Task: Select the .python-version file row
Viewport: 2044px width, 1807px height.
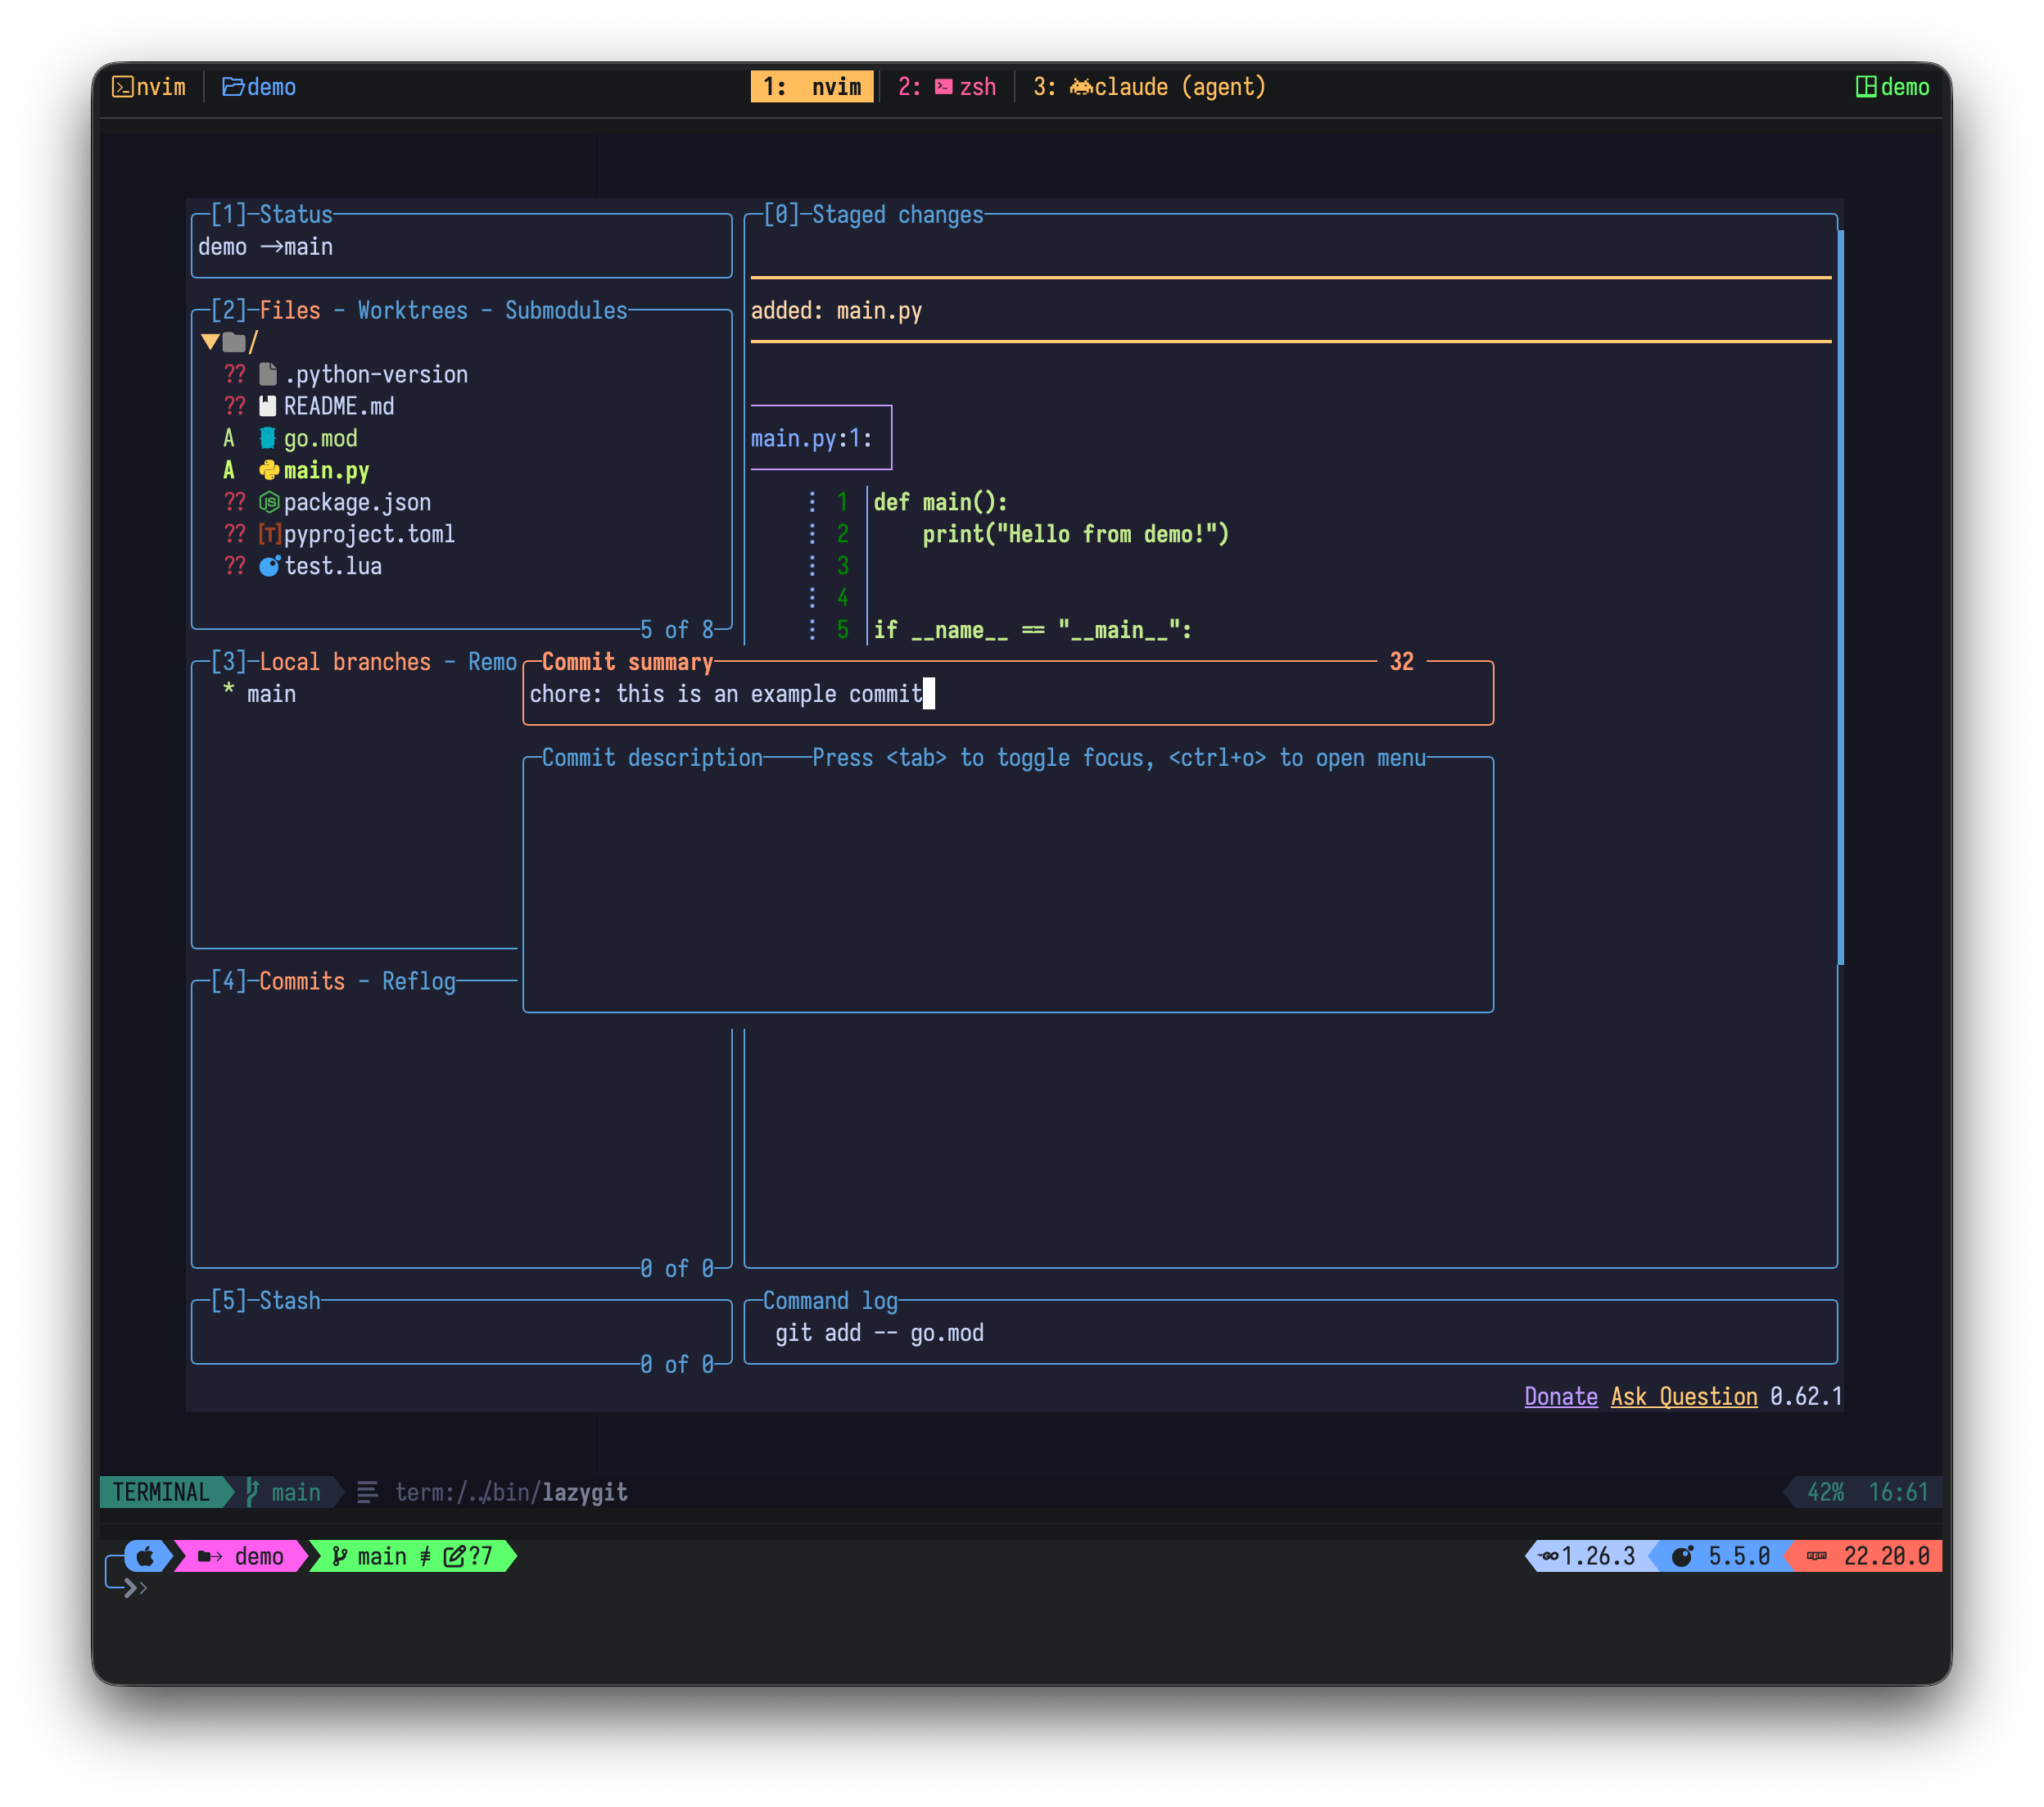Action: 461,374
